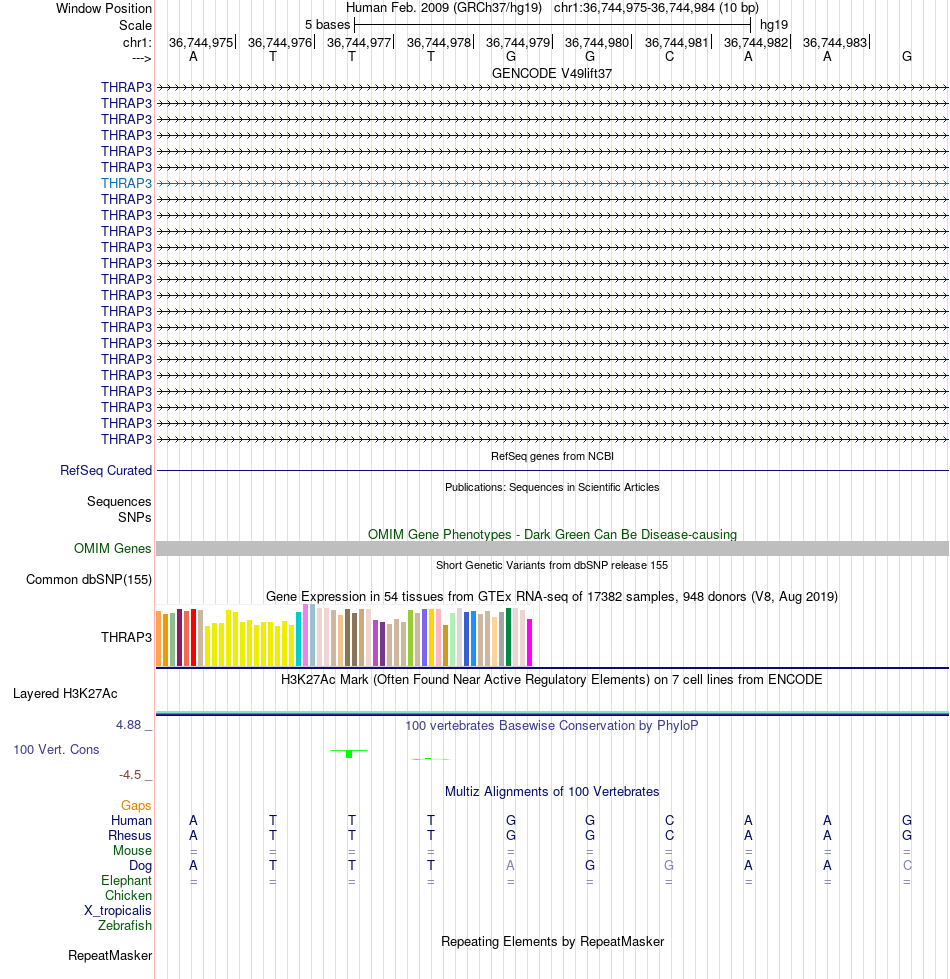Image resolution: width=950 pixels, height=979 pixels.
Task: Click the genome title Human Feb. 2009 (GRCh37/hg19)
Action: tap(444, 8)
